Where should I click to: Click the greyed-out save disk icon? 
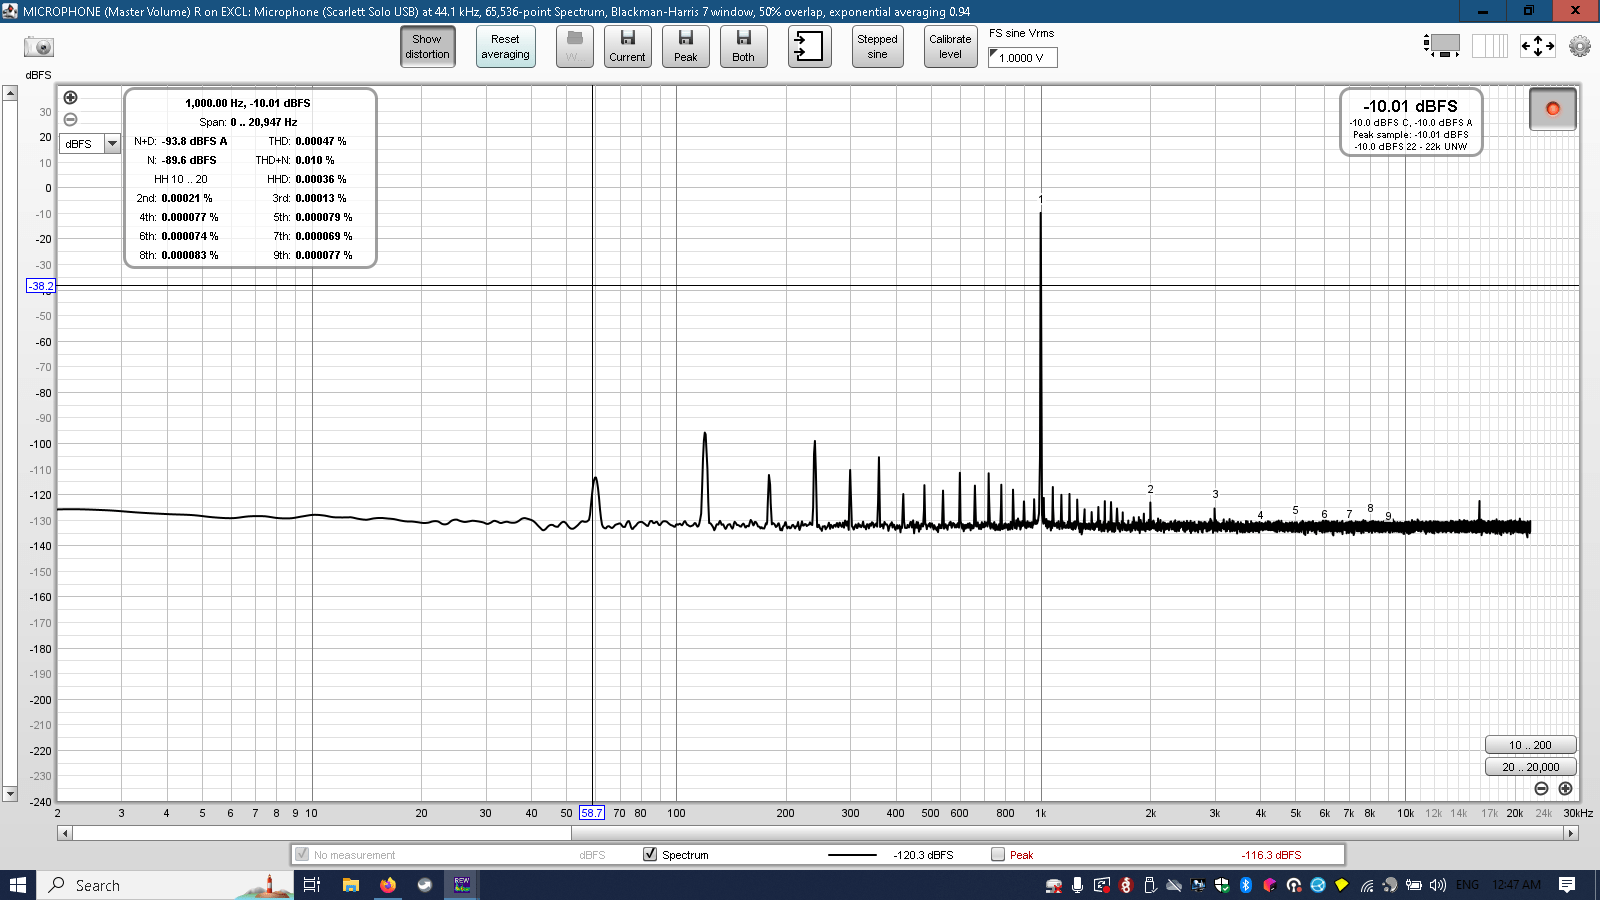[x=574, y=47]
